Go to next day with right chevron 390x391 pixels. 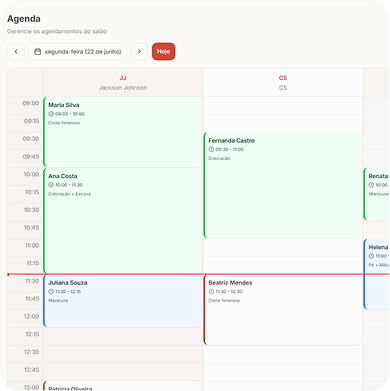click(139, 51)
